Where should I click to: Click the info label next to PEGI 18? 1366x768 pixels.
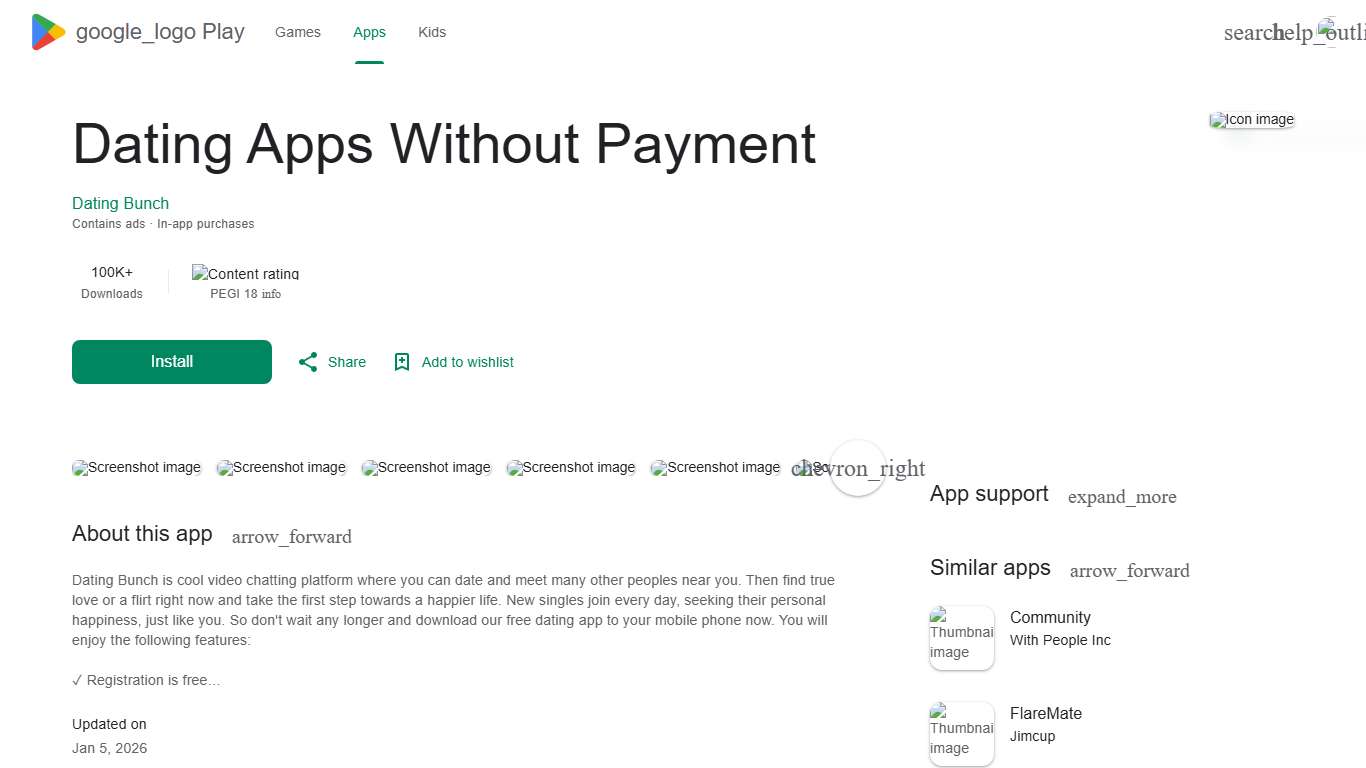[x=271, y=293]
